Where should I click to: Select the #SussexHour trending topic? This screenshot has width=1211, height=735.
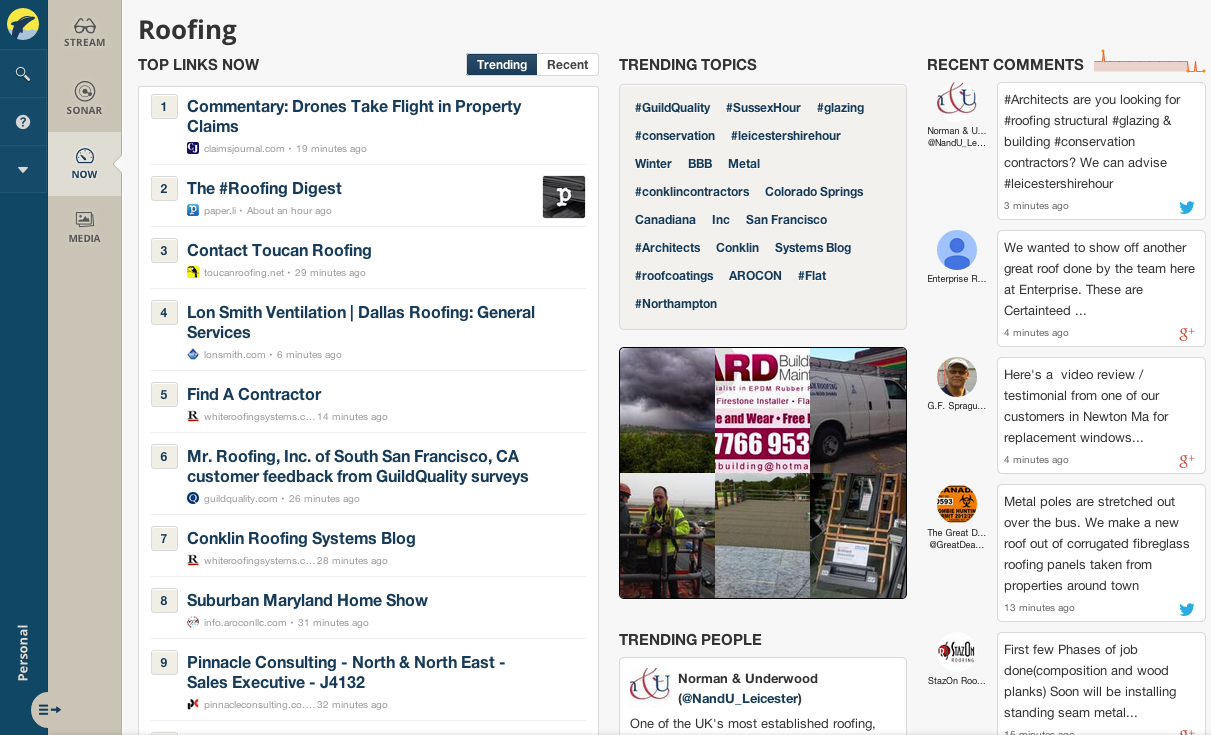point(763,108)
